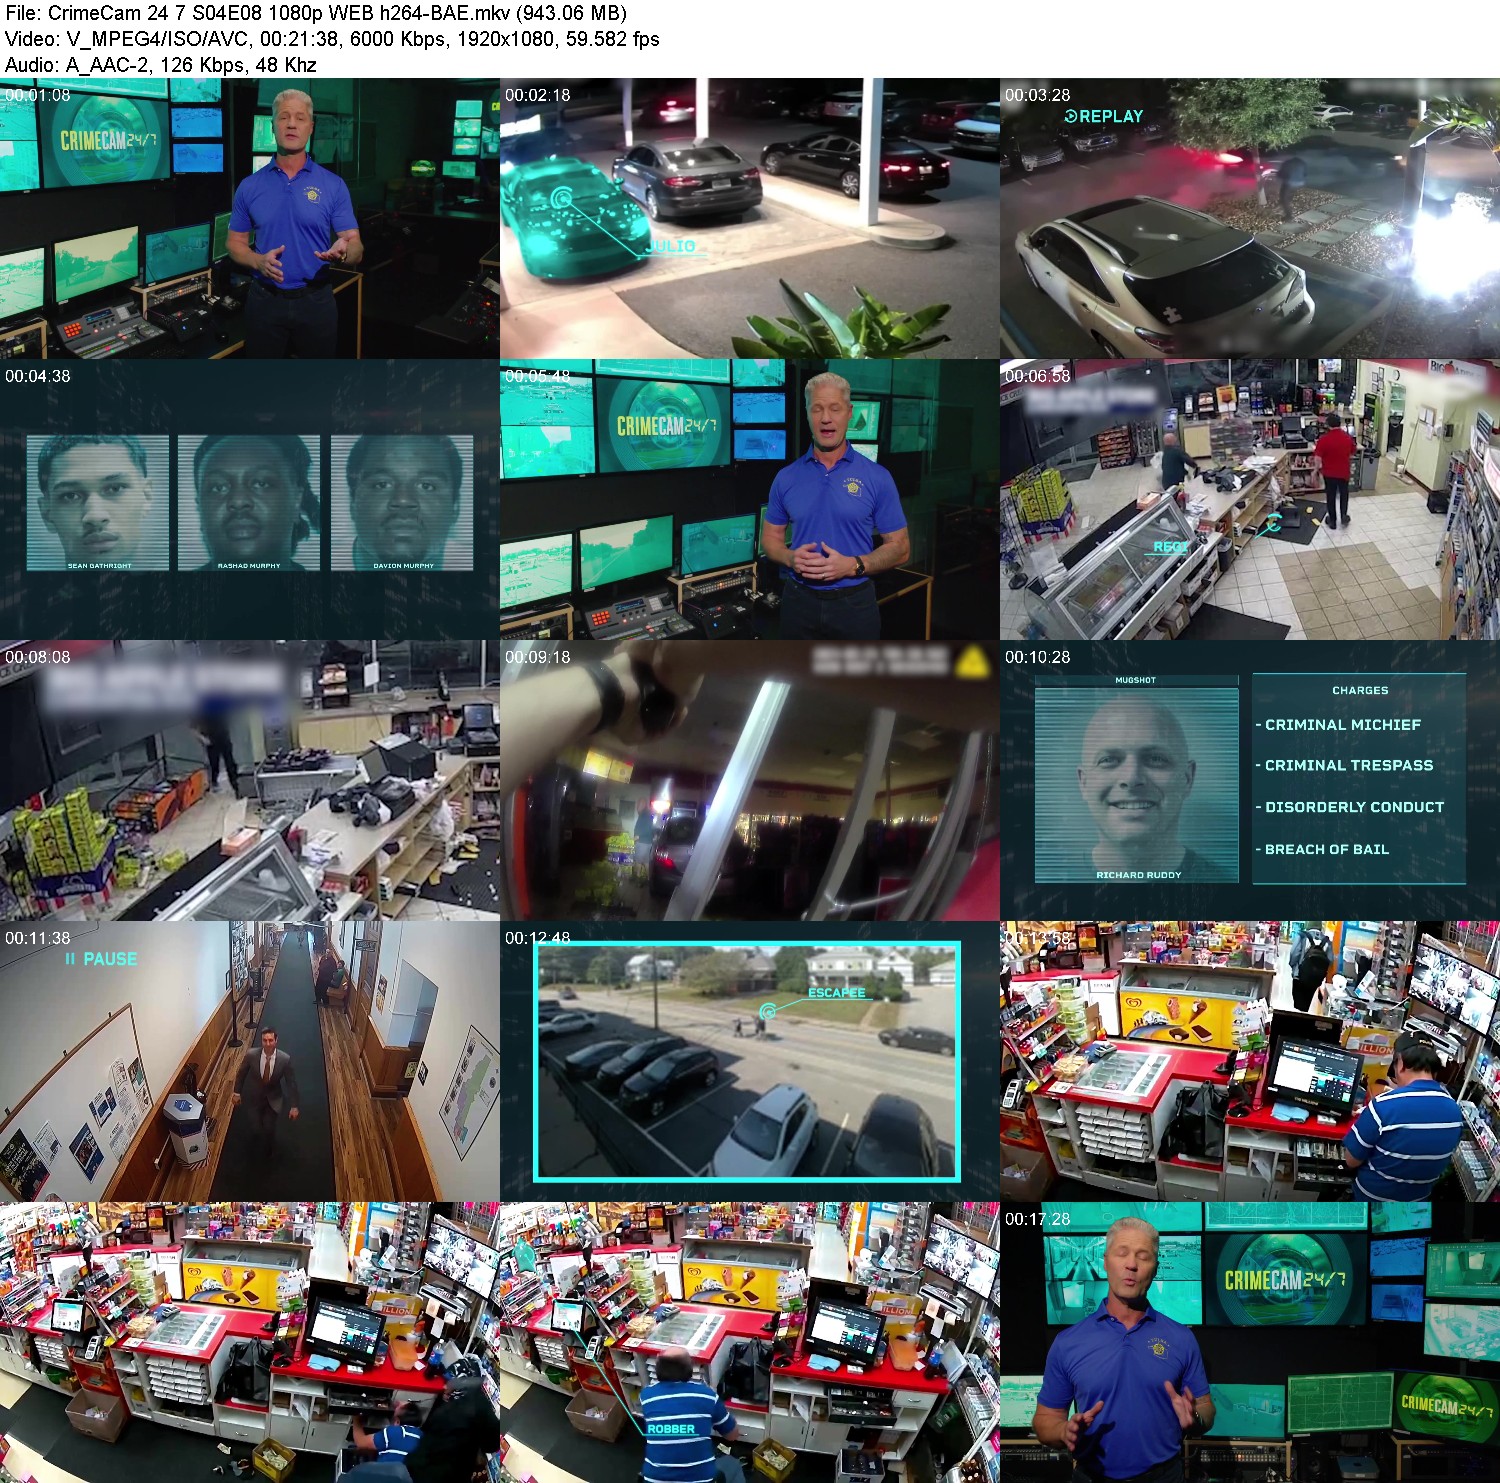Image resolution: width=1500 pixels, height=1483 pixels.
Task: Click the DISORDERLY CONDUCT charge text
Action: pyautogui.click(x=1354, y=807)
